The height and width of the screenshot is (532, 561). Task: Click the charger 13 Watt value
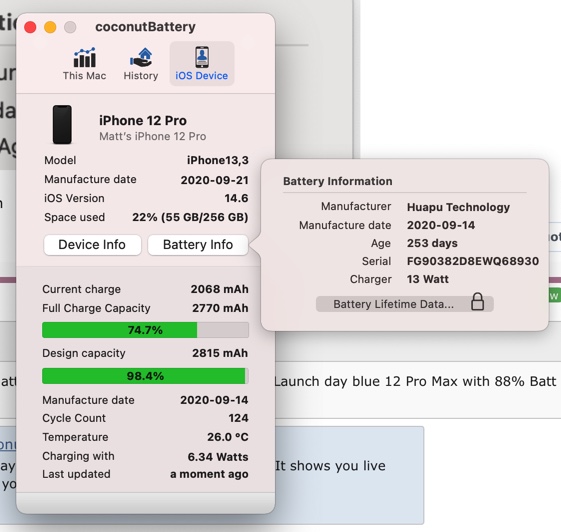pos(428,279)
